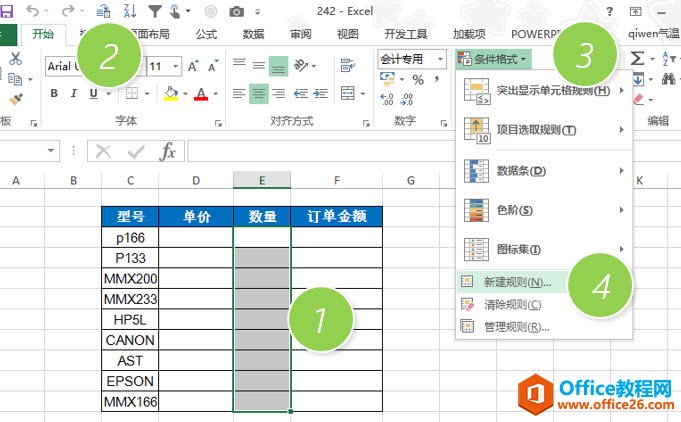
Task: Click the Accounting Number Format icon
Action: 387,79
